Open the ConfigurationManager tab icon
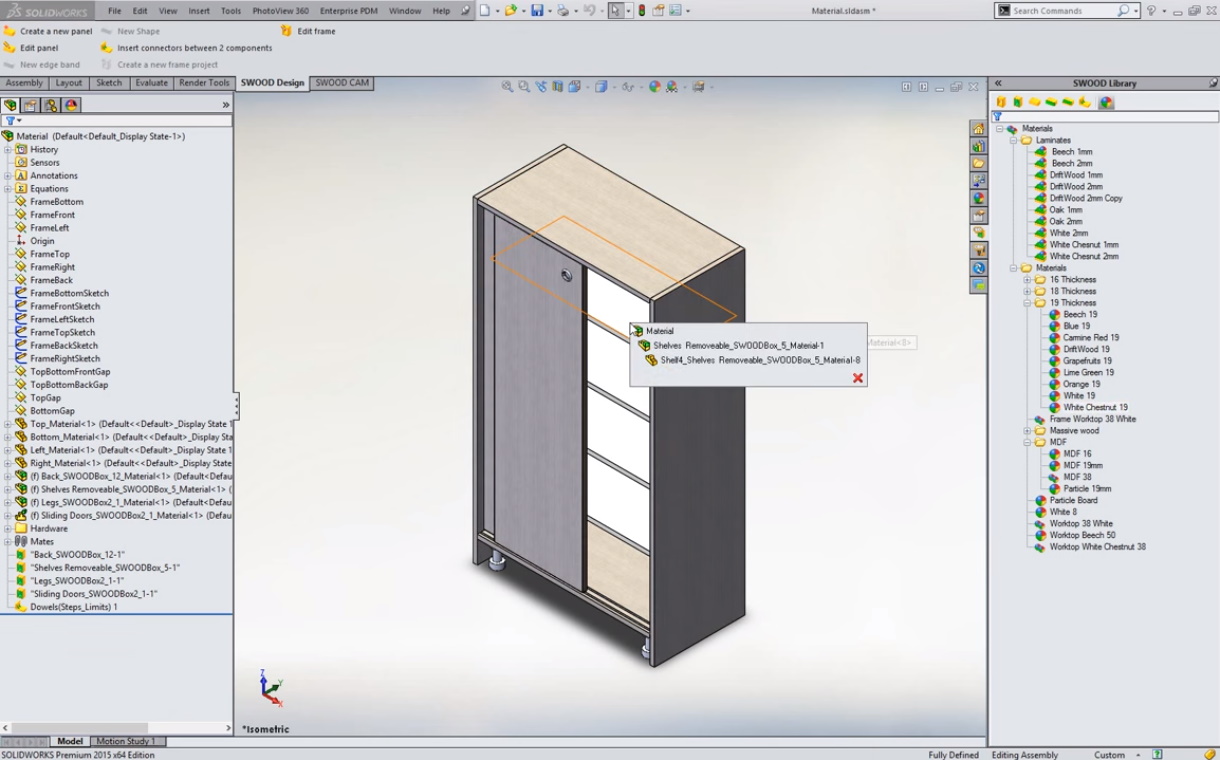 (x=51, y=105)
